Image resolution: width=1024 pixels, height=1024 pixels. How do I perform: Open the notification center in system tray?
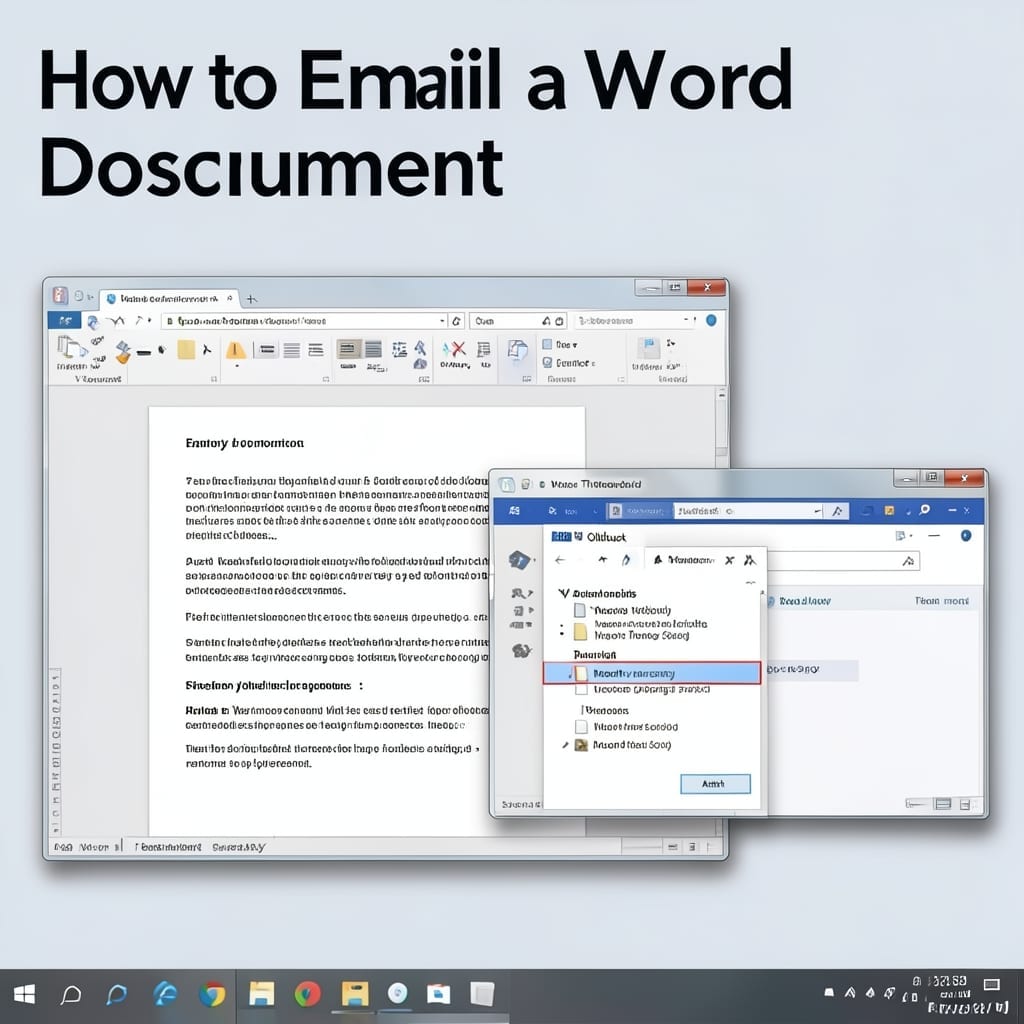click(x=991, y=985)
